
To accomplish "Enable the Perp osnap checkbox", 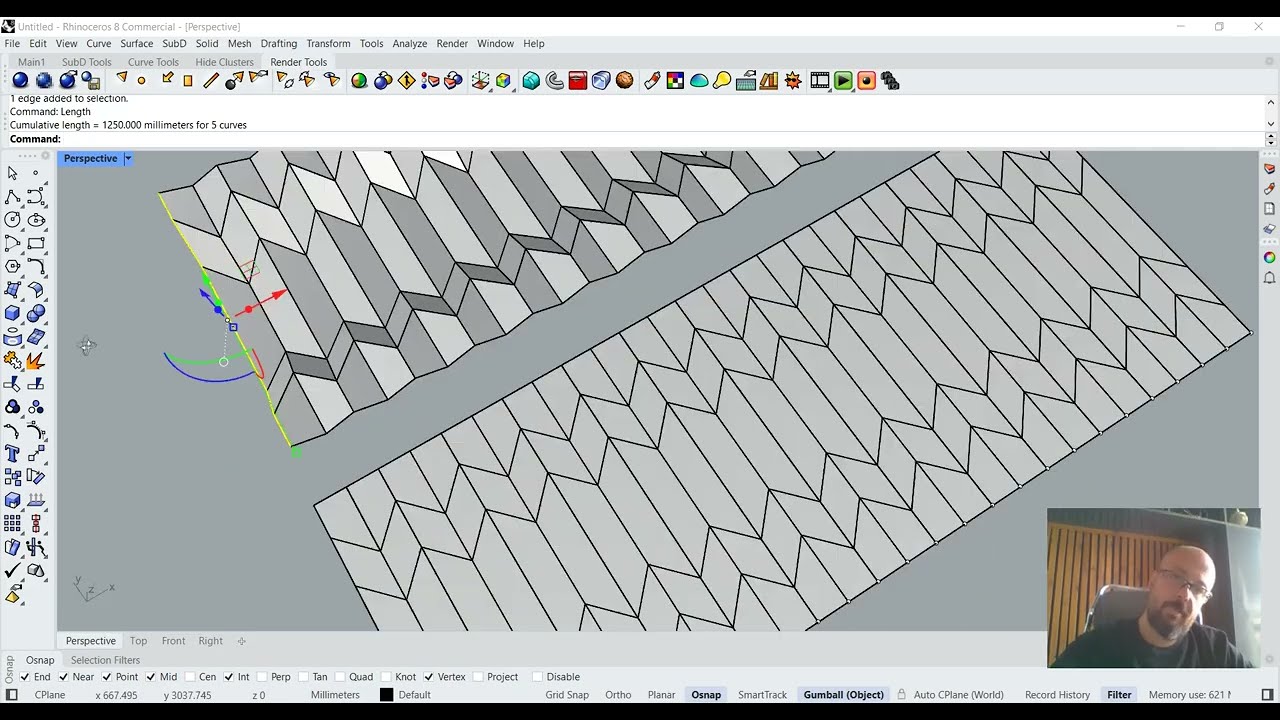I will point(263,677).
